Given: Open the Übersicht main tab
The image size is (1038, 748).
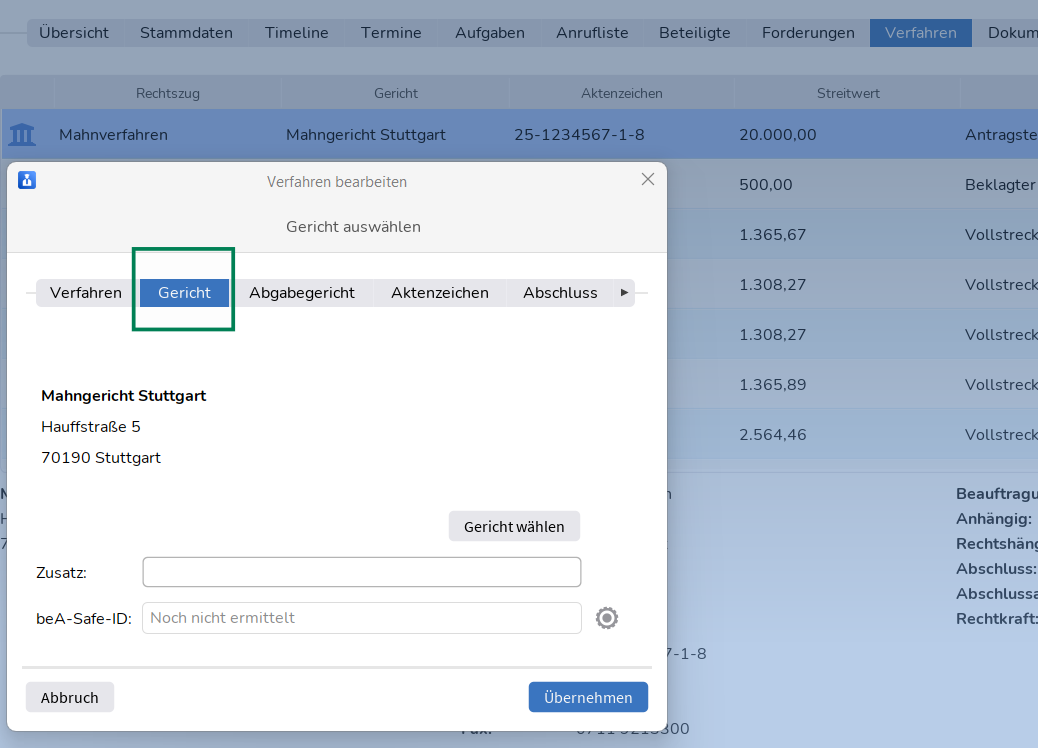Looking at the screenshot, I should (x=74, y=33).
